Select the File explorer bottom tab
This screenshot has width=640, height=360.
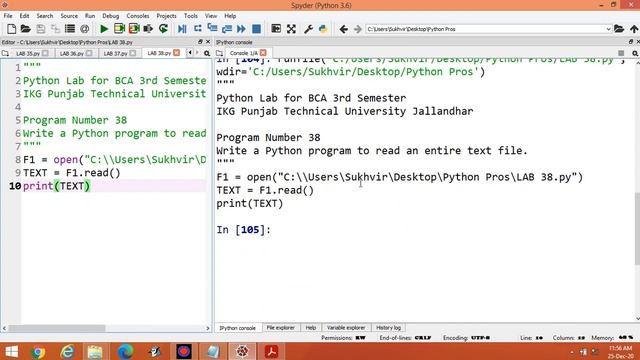point(280,328)
